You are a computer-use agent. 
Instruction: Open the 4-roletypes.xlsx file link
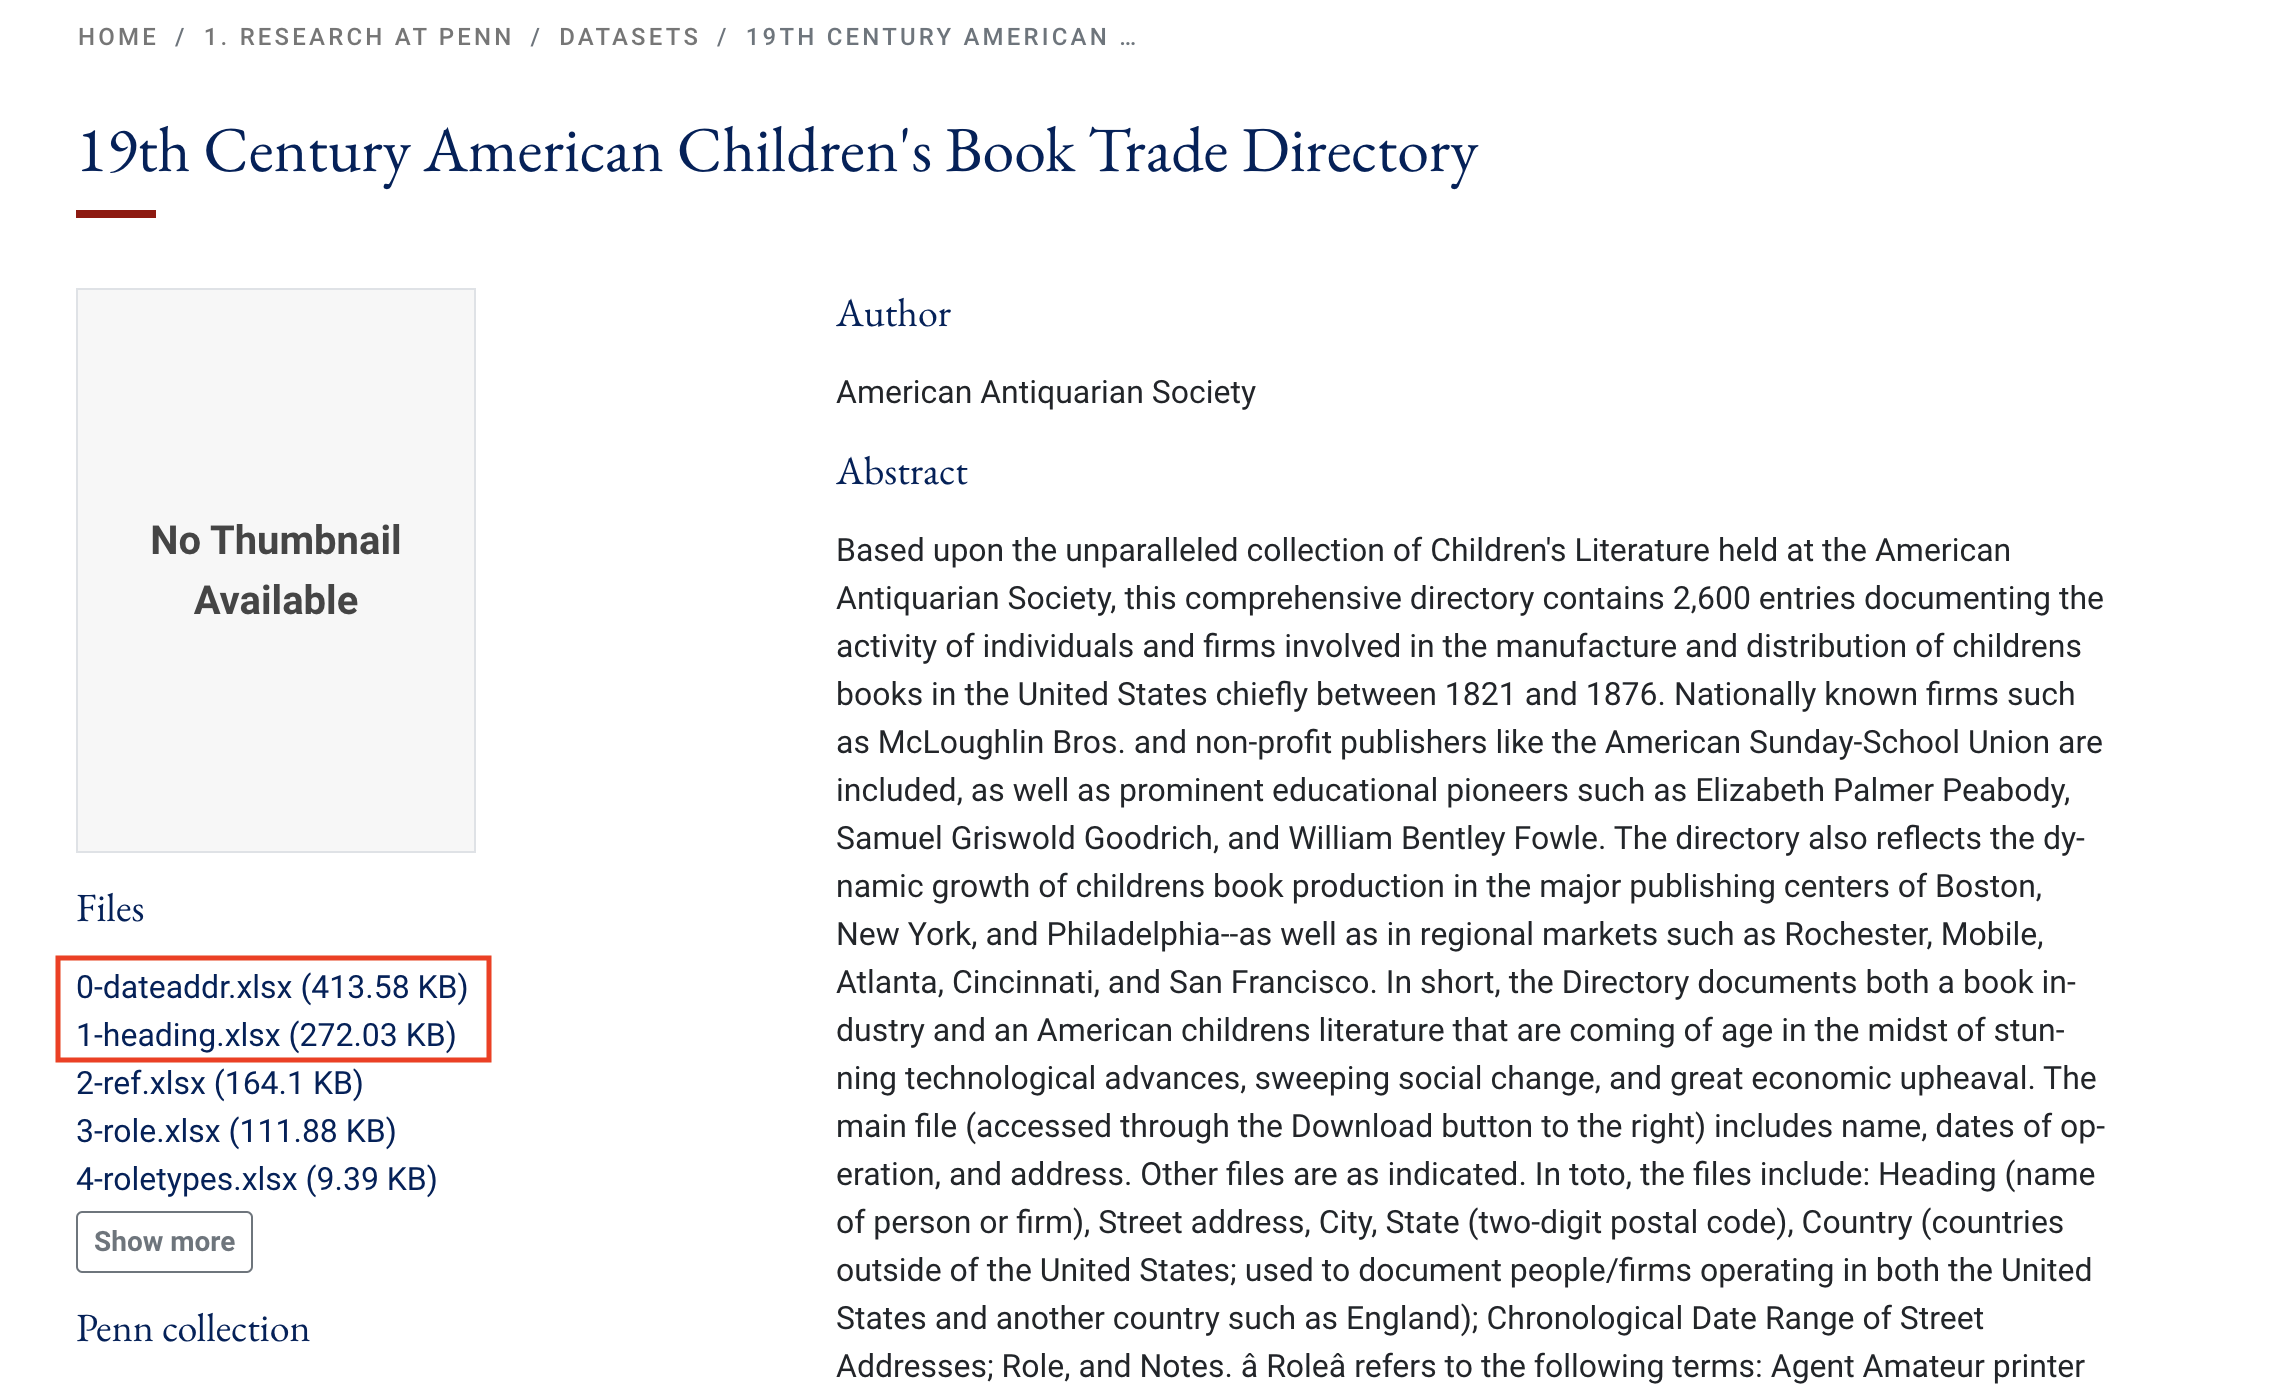point(257,1179)
